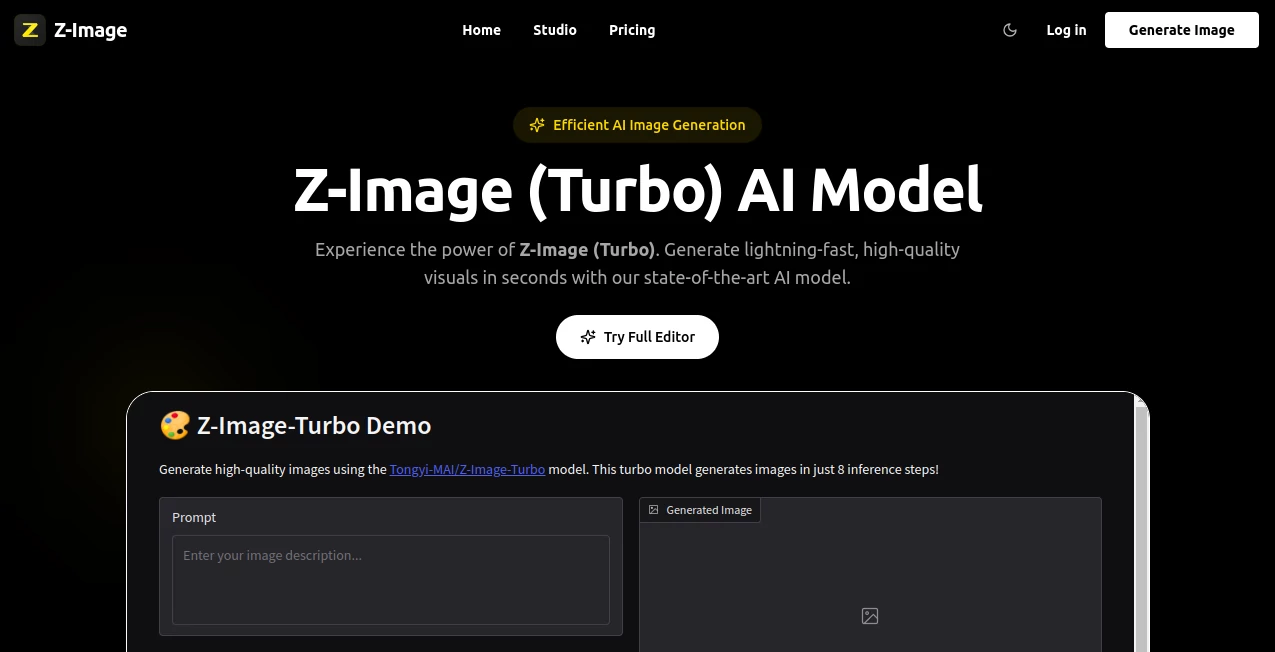Click the yellow Z logo icon
This screenshot has width=1275, height=652.
(x=29, y=30)
